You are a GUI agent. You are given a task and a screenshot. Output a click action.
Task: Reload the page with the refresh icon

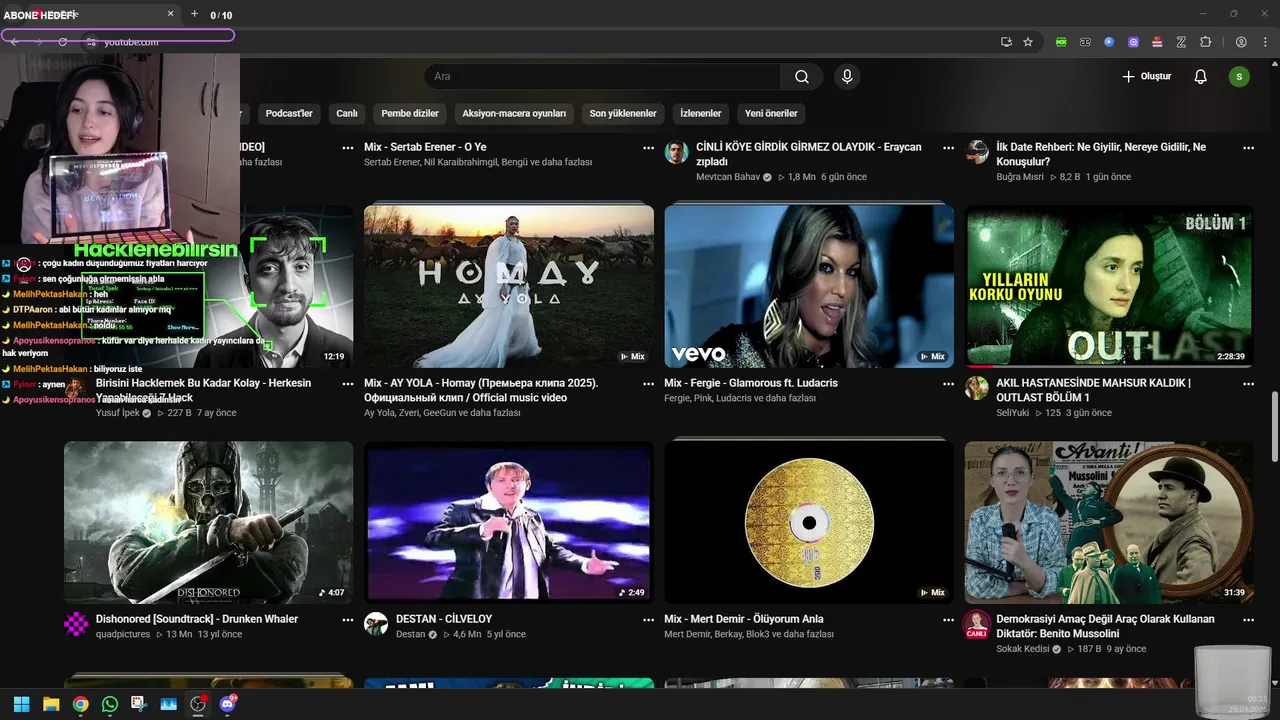tap(62, 42)
